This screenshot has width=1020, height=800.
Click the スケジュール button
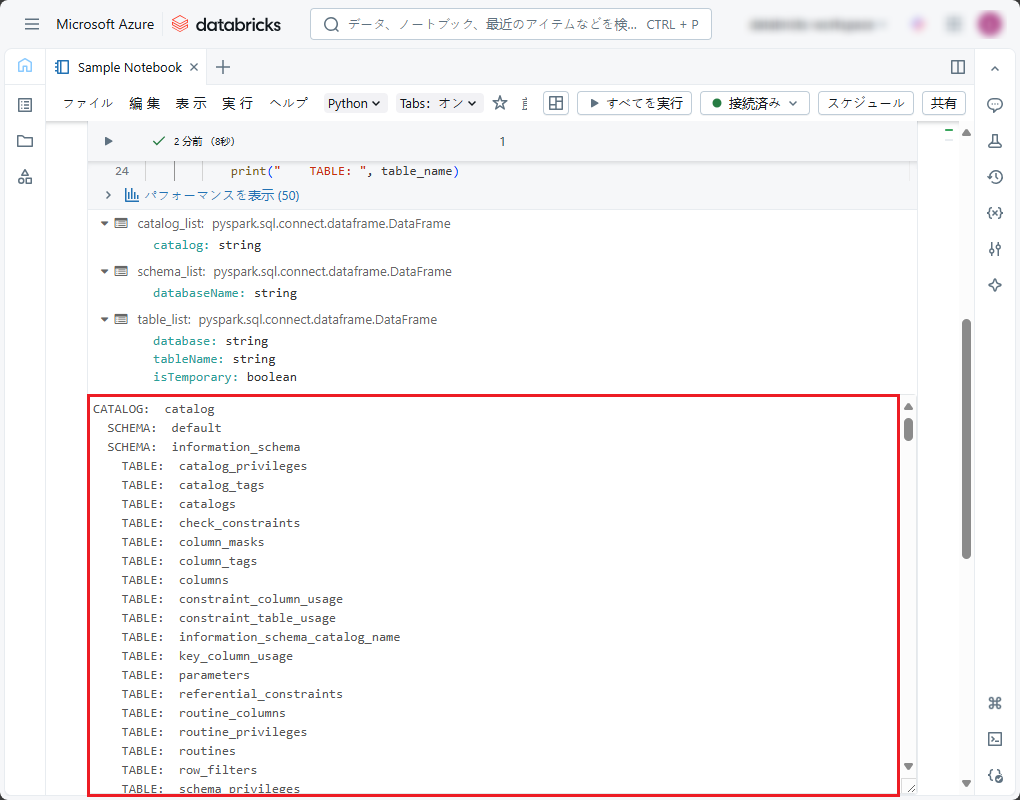(x=865, y=103)
